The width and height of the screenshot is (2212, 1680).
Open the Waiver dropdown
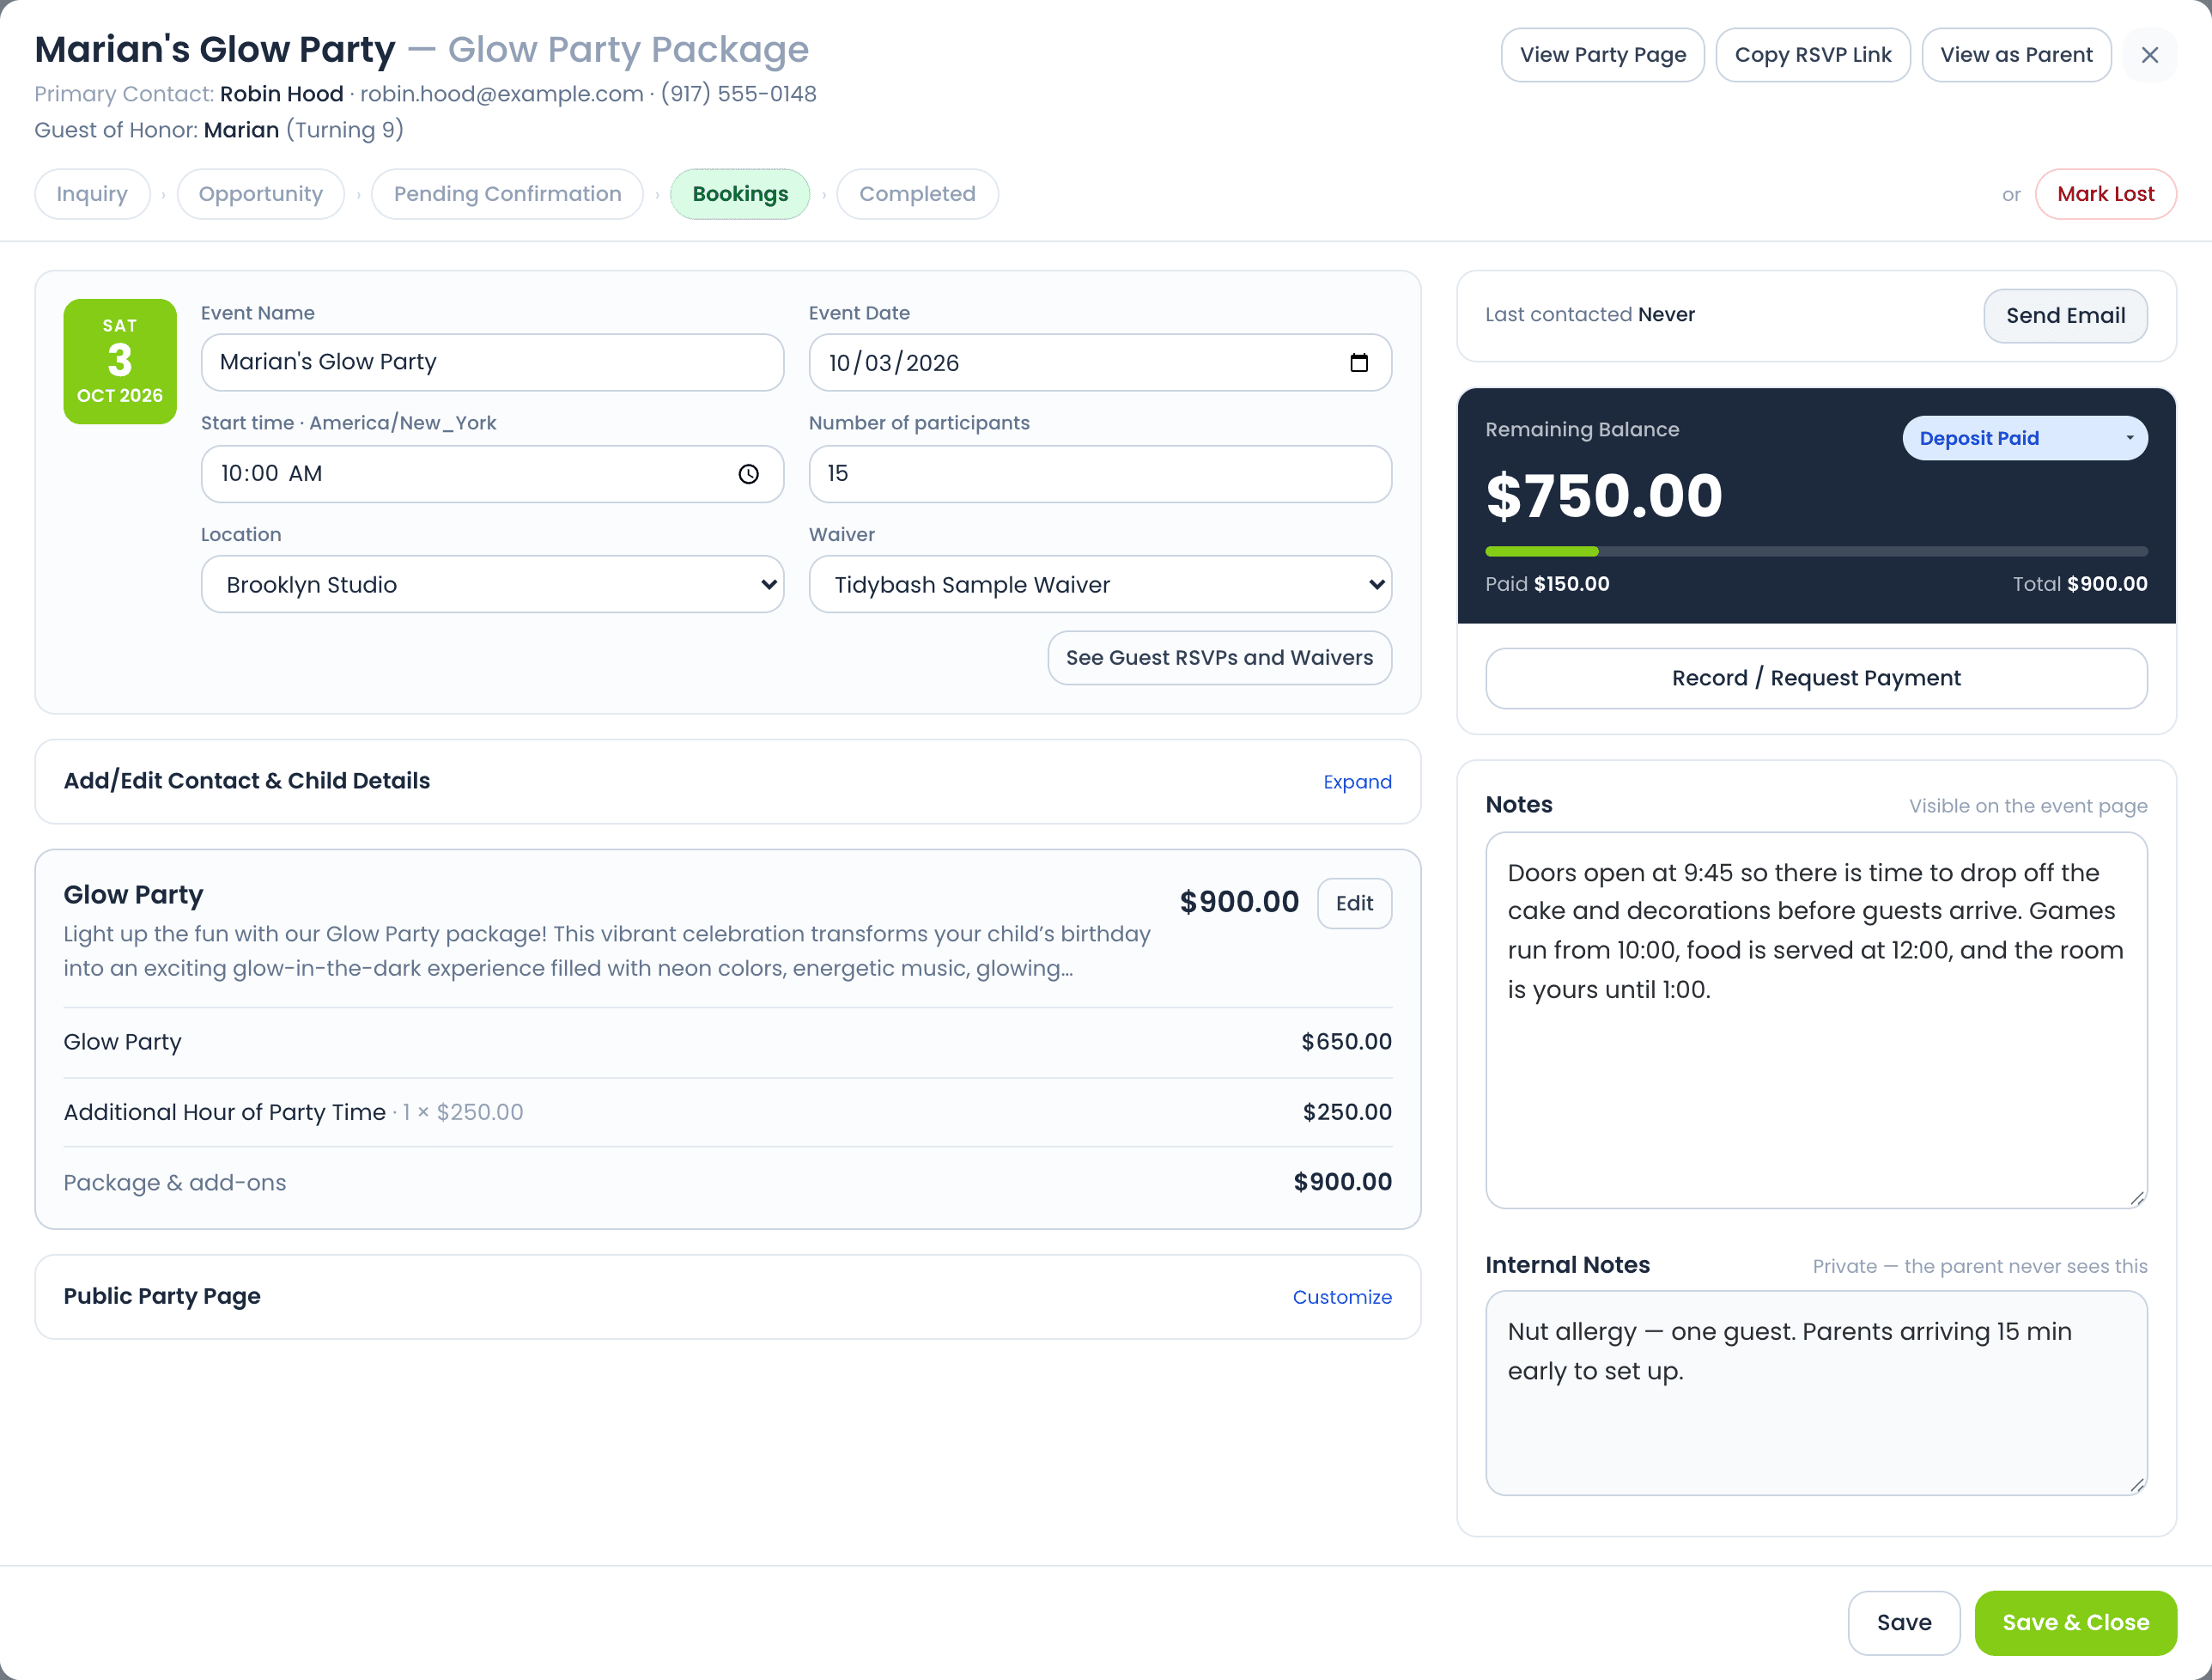[x=1100, y=584]
